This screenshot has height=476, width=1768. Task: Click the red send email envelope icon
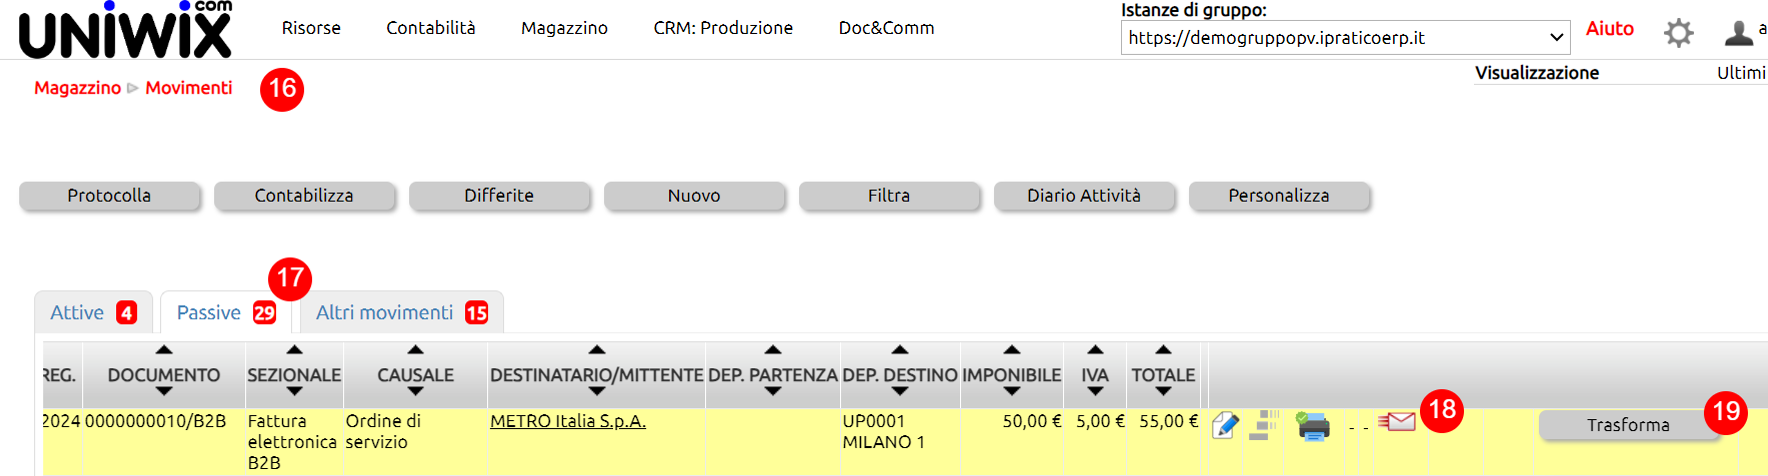point(1397,422)
